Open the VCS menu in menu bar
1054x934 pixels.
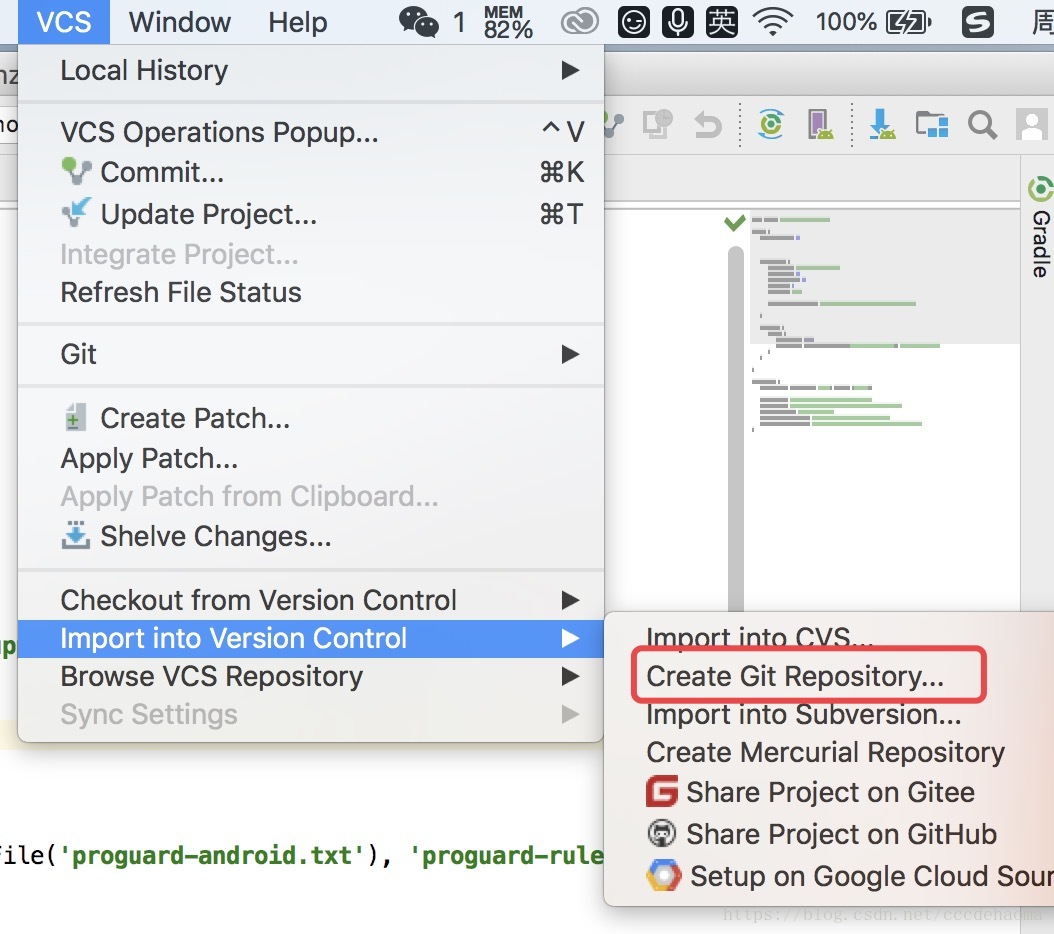coord(64,22)
